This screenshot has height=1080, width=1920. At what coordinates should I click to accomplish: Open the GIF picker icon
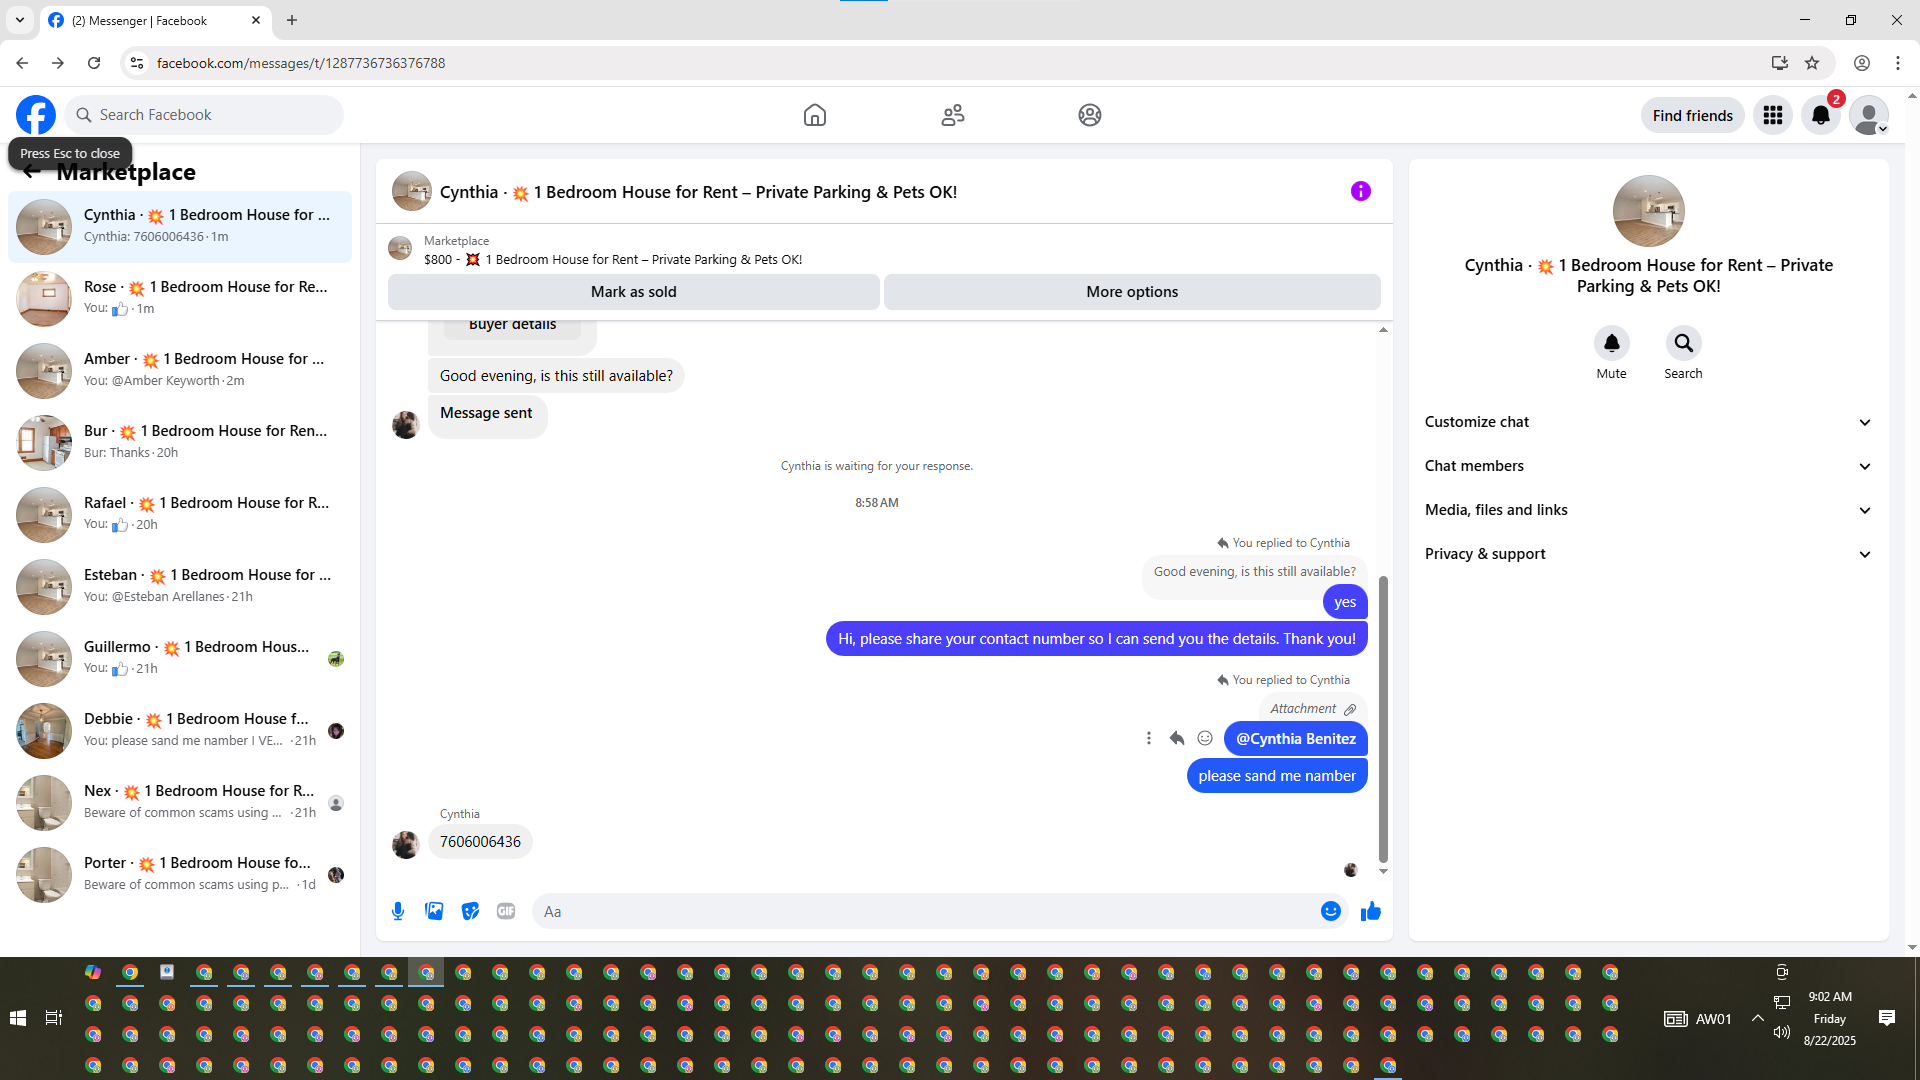(x=506, y=911)
